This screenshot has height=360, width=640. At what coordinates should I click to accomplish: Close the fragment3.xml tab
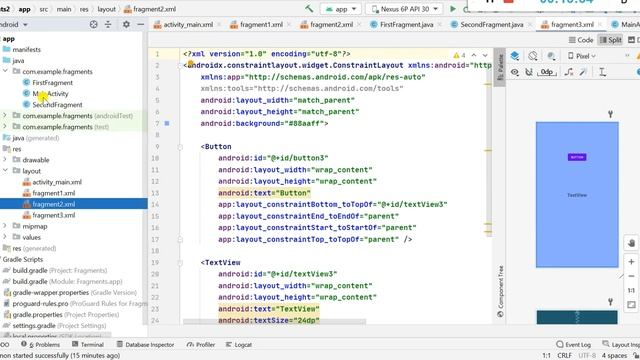pyautogui.click(x=600, y=25)
